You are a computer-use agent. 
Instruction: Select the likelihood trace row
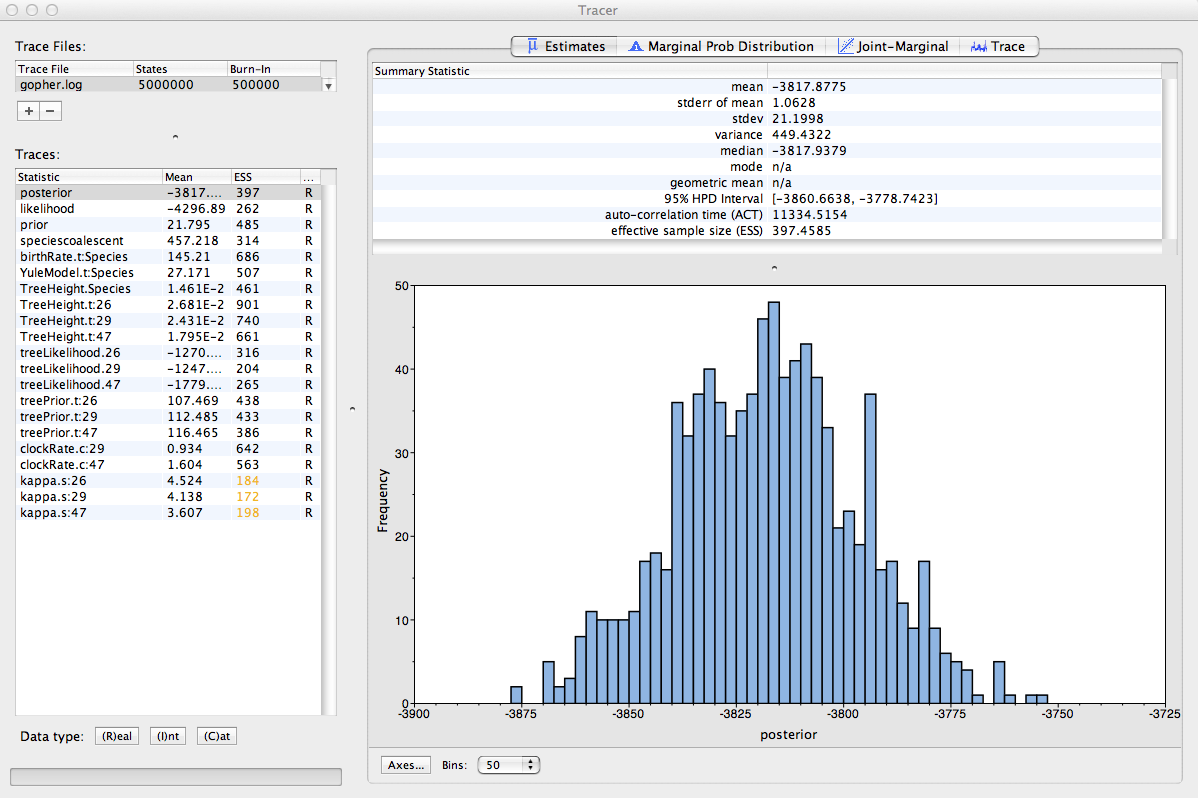[47, 208]
